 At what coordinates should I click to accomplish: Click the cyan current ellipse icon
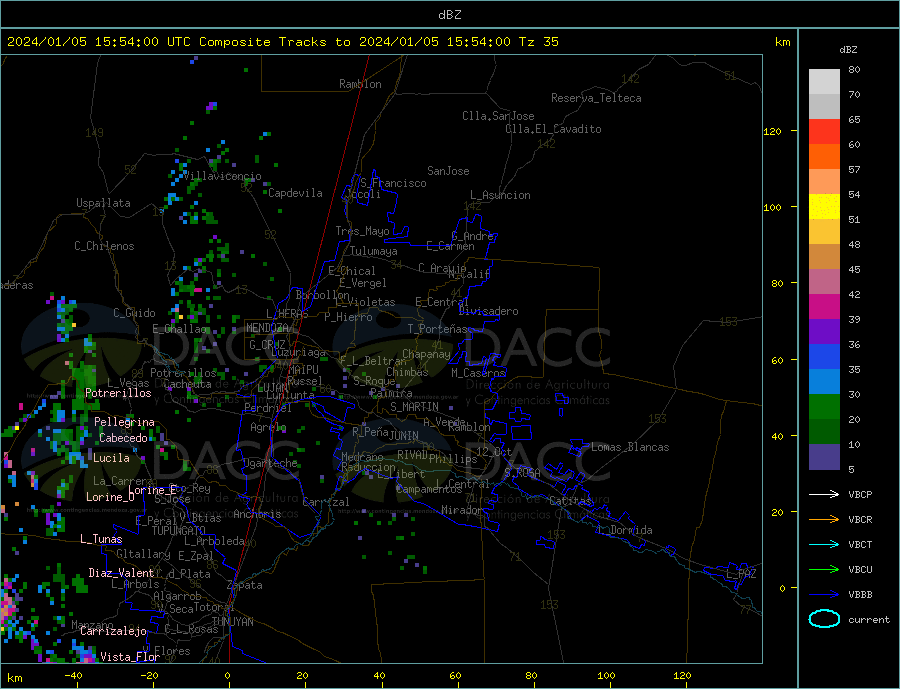click(x=824, y=619)
